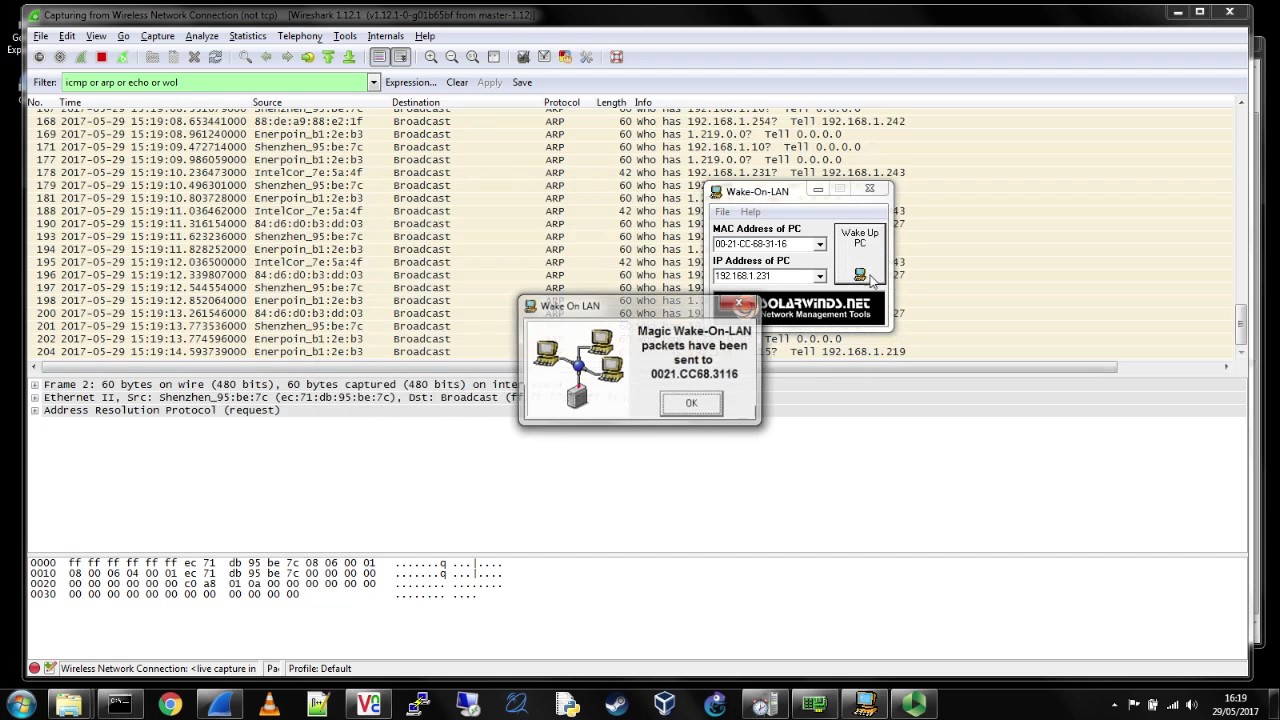The height and width of the screenshot is (720, 1280).
Task: Click the Expression... button
Action: (x=411, y=82)
